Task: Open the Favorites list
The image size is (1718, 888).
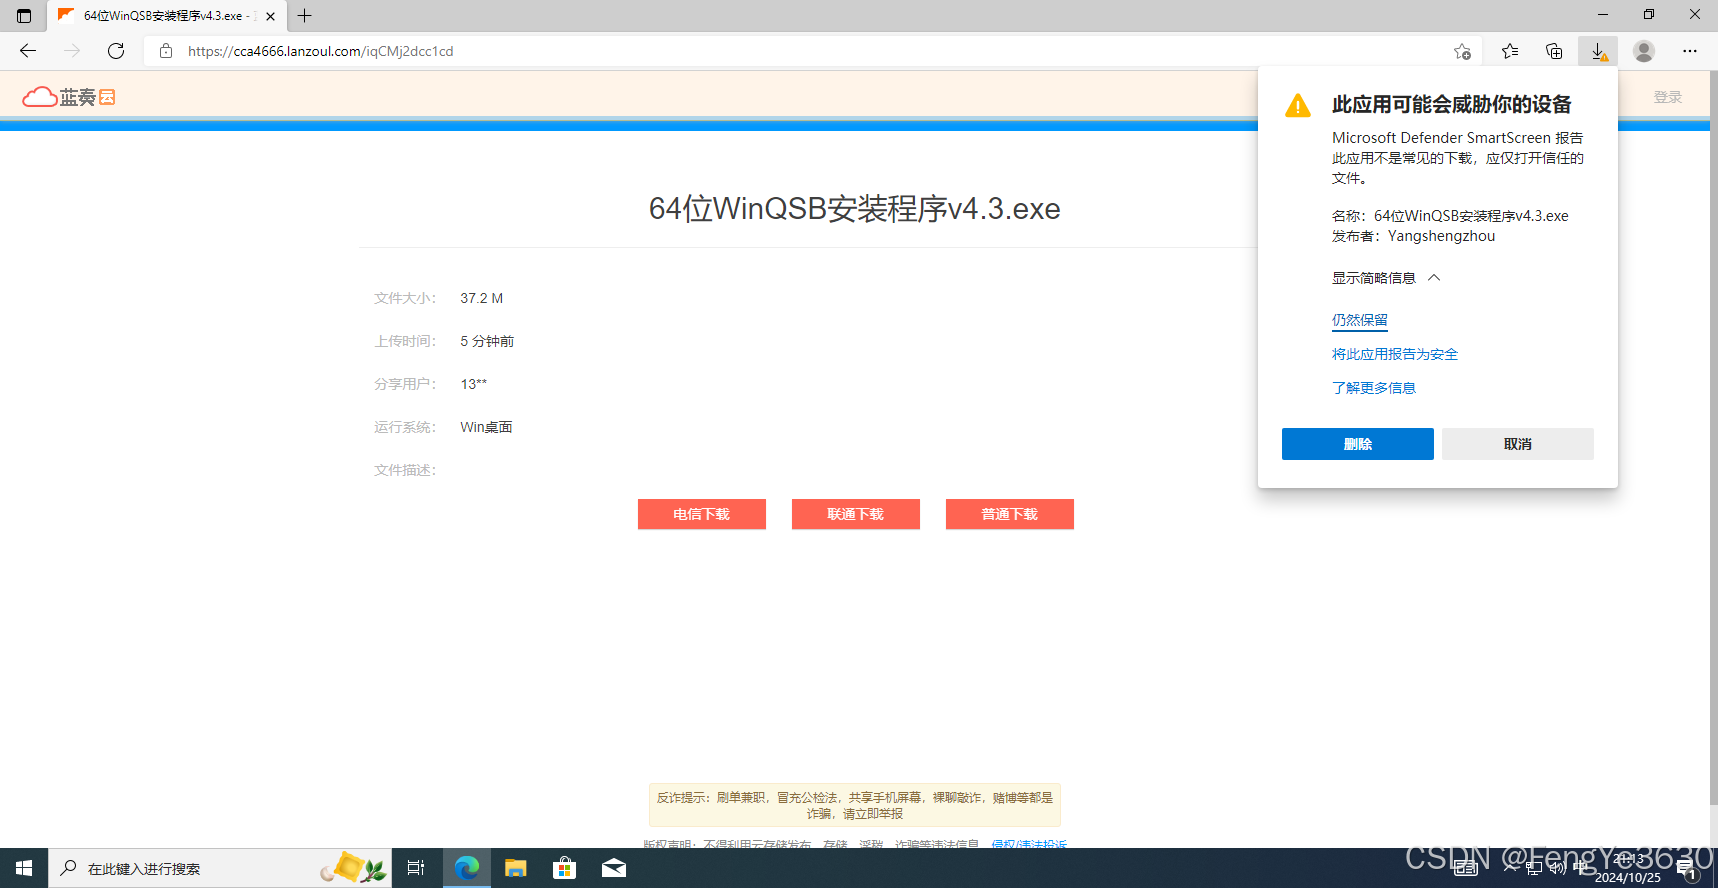Action: pos(1510,51)
